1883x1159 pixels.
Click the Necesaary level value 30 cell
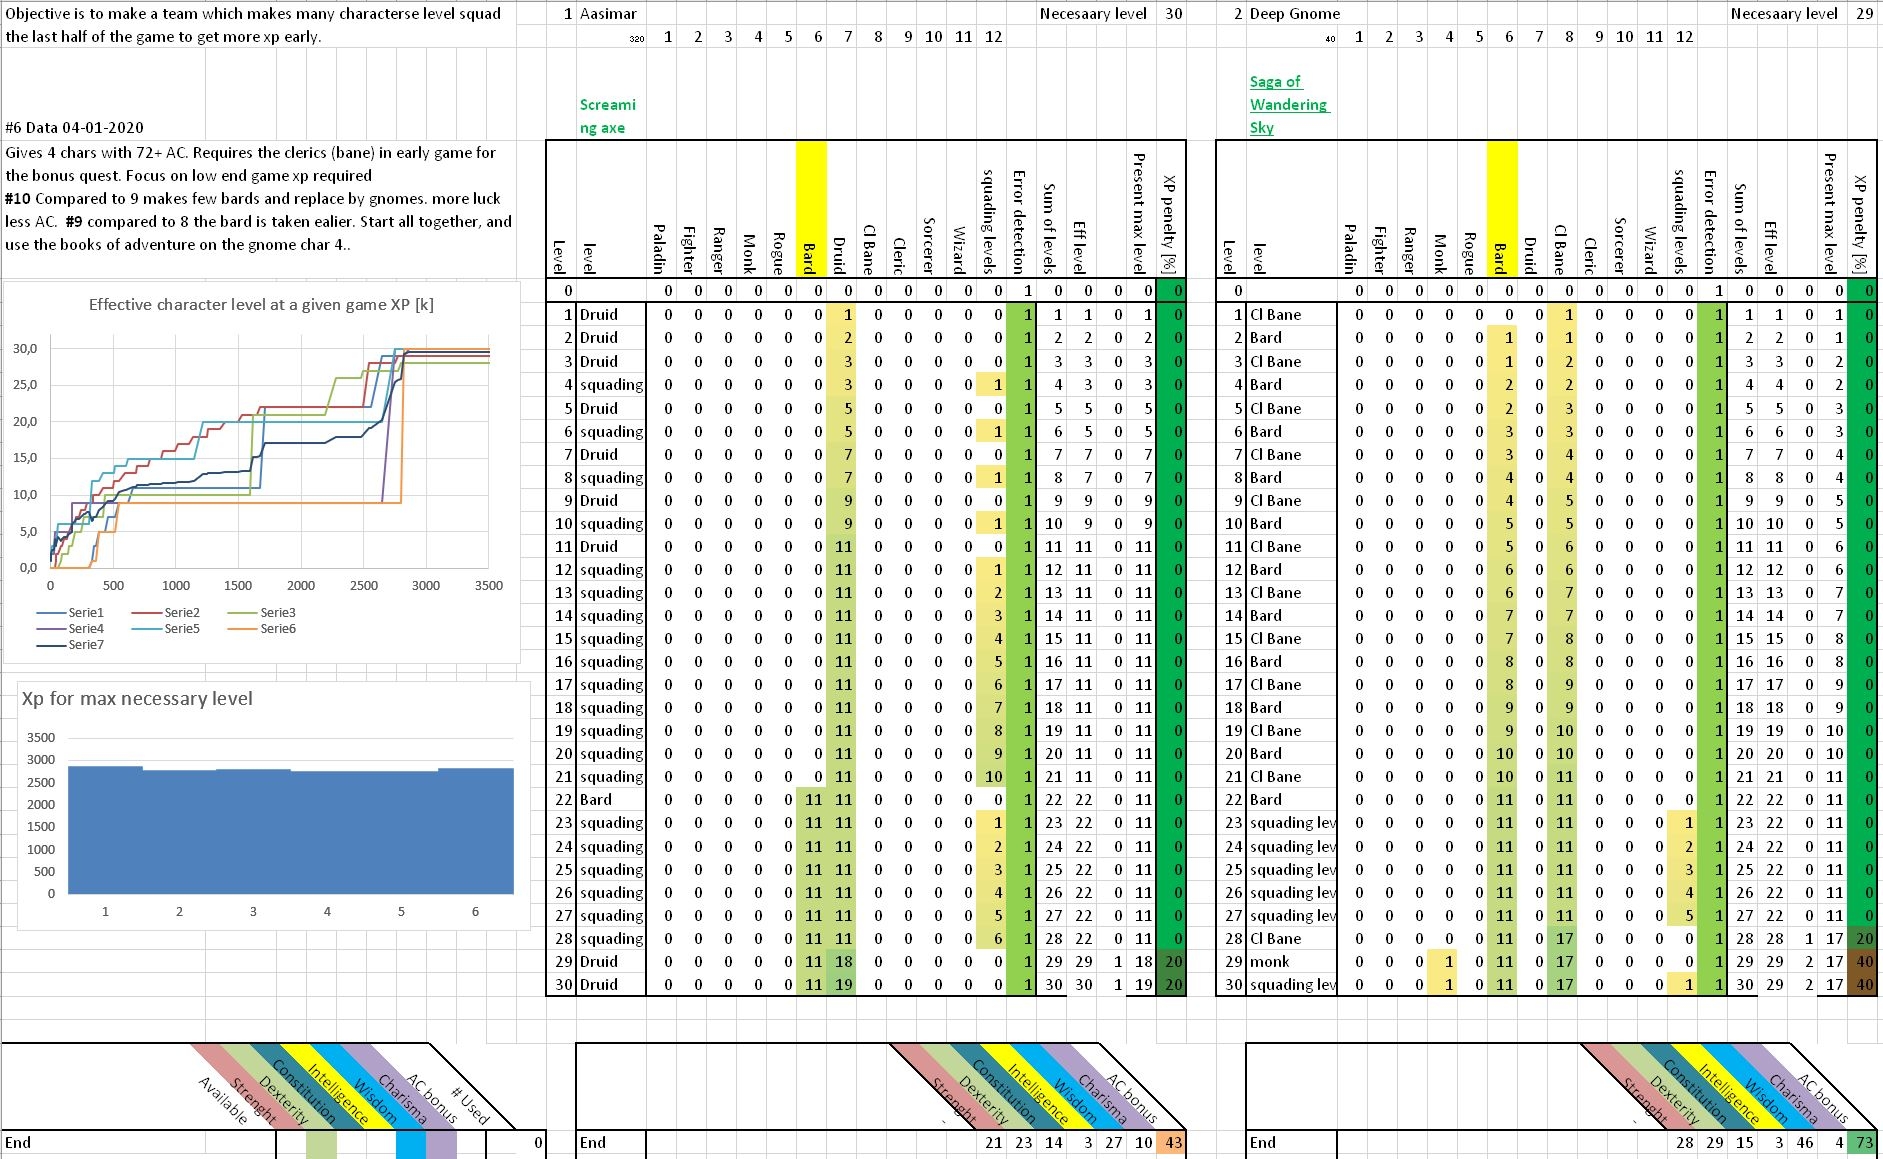1173,13
